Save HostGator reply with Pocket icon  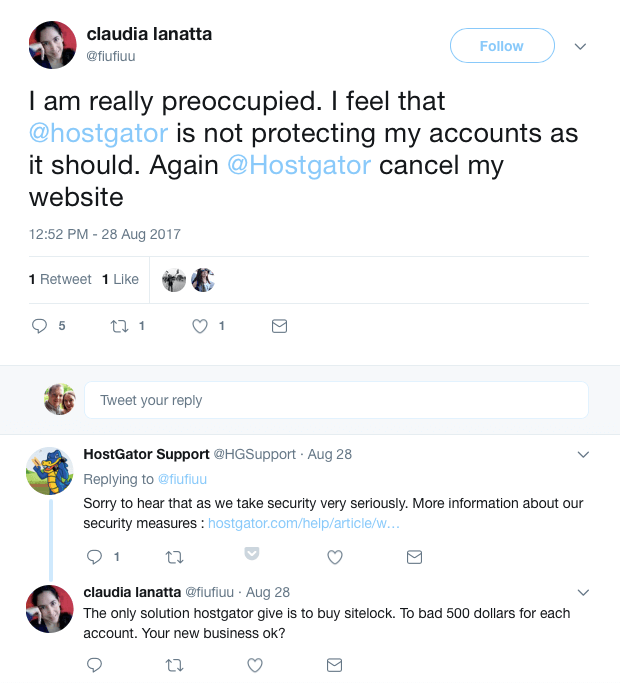coord(253,552)
